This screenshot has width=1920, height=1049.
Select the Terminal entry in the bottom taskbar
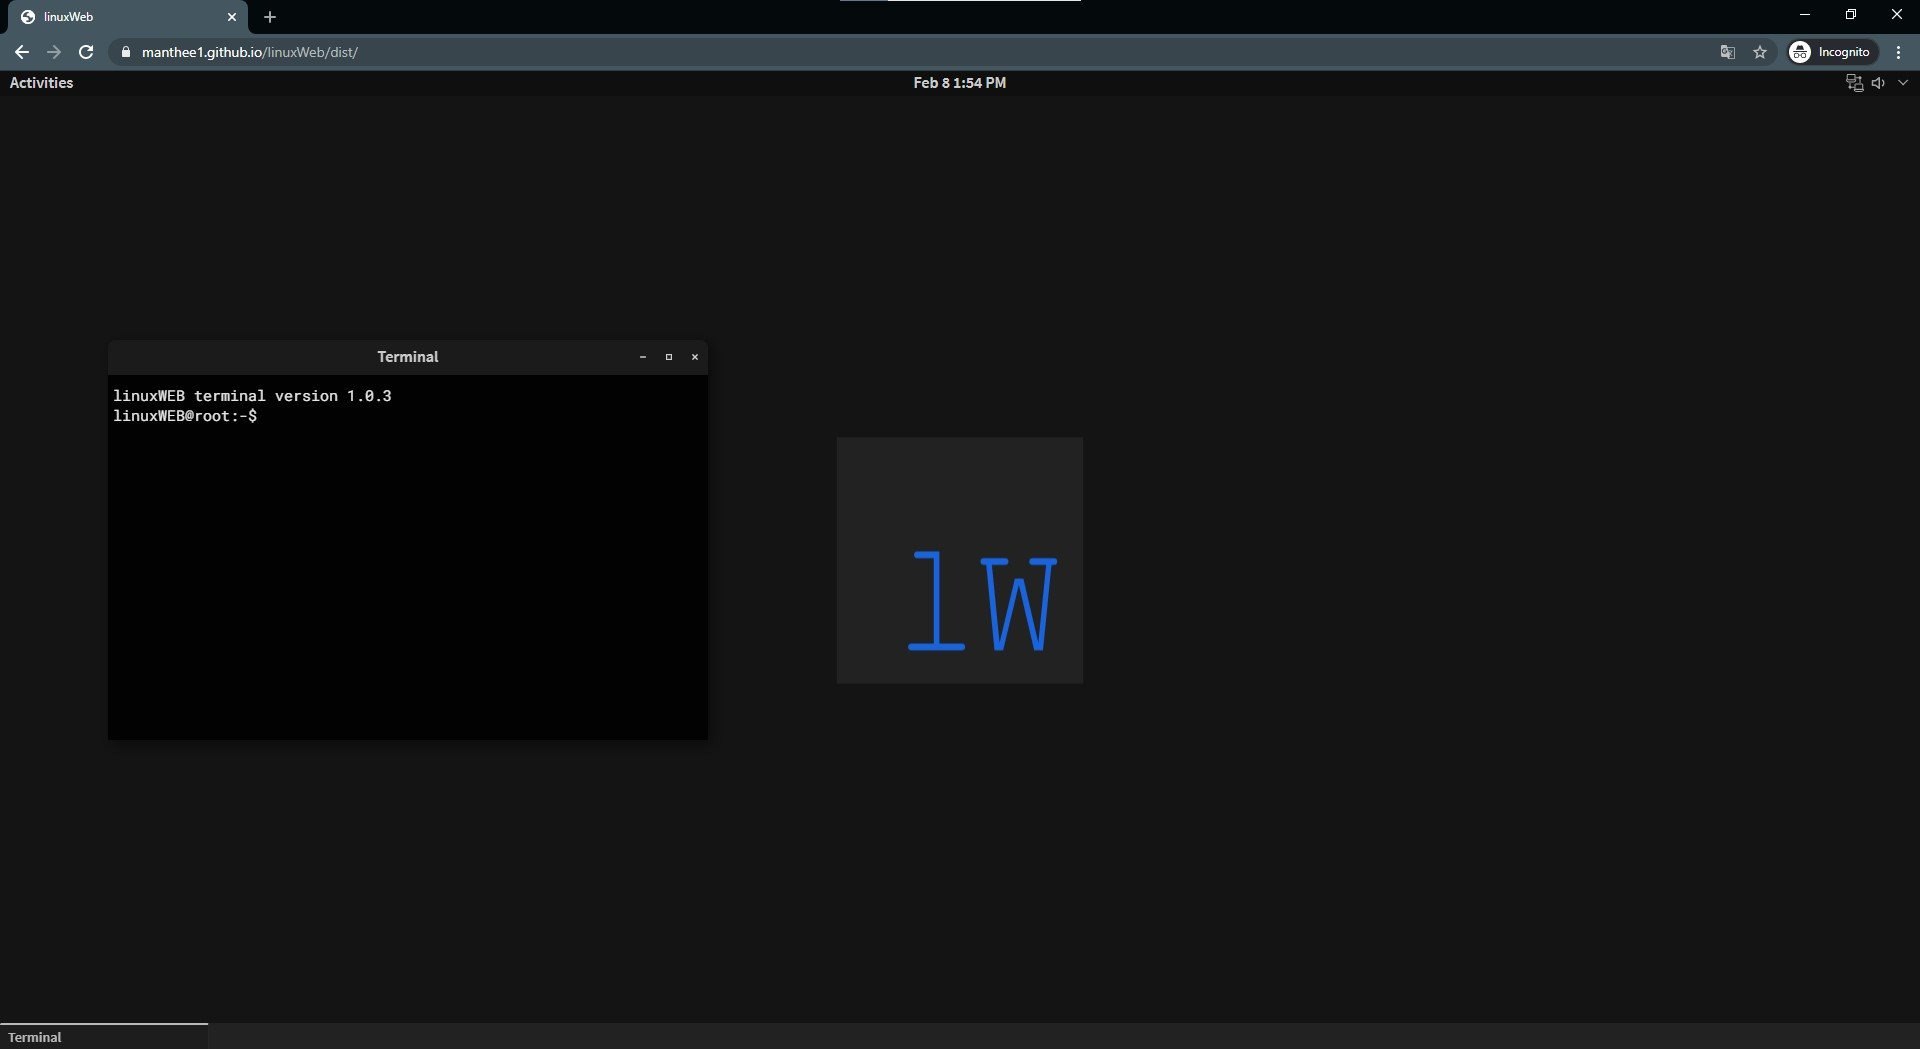(104, 1037)
